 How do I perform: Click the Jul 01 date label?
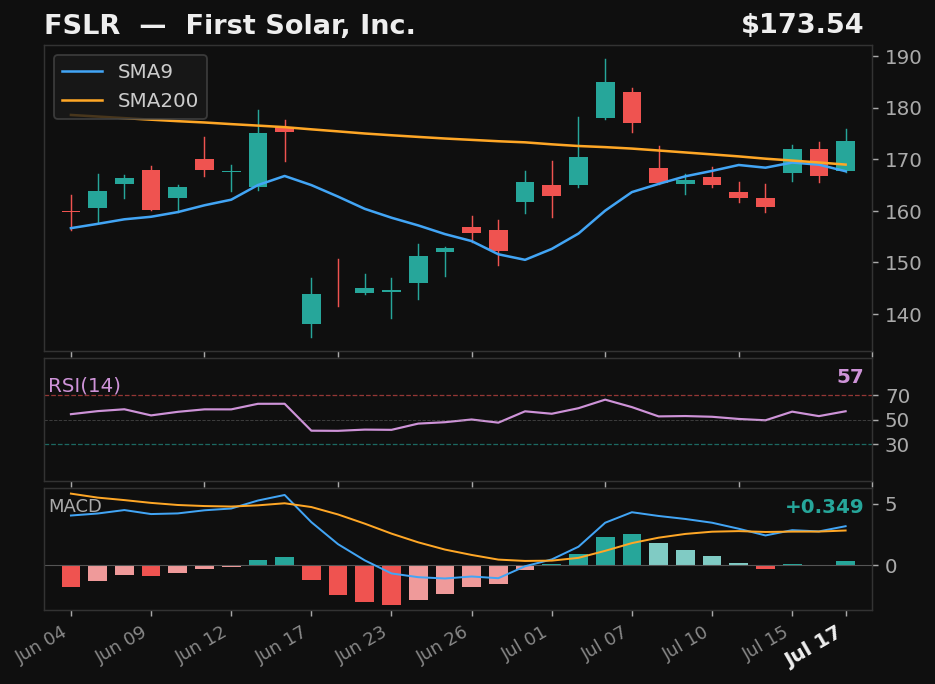[525, 643]
